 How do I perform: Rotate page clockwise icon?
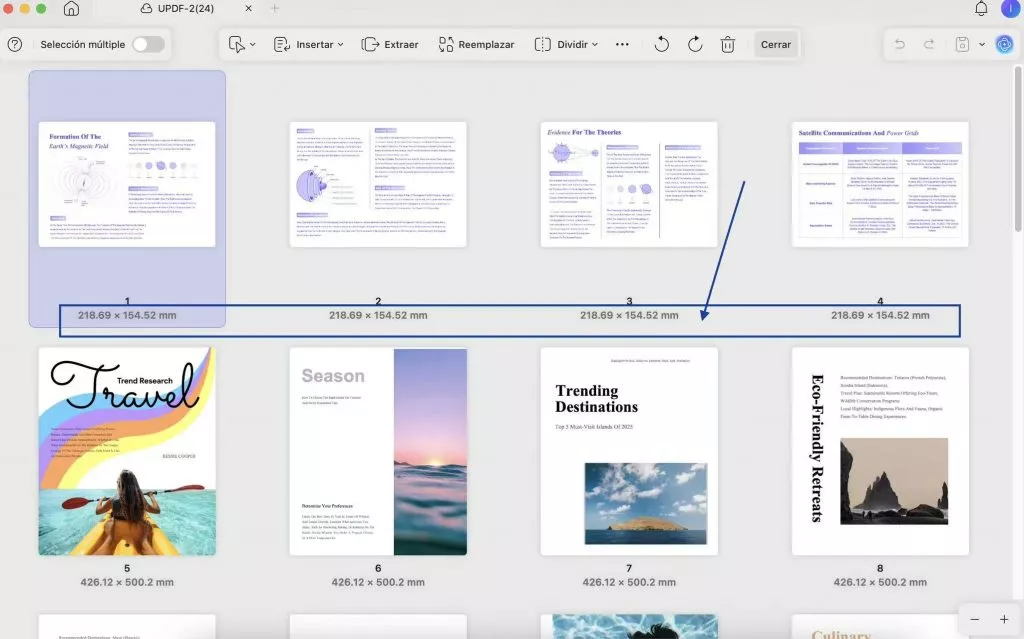pos(695,44)
